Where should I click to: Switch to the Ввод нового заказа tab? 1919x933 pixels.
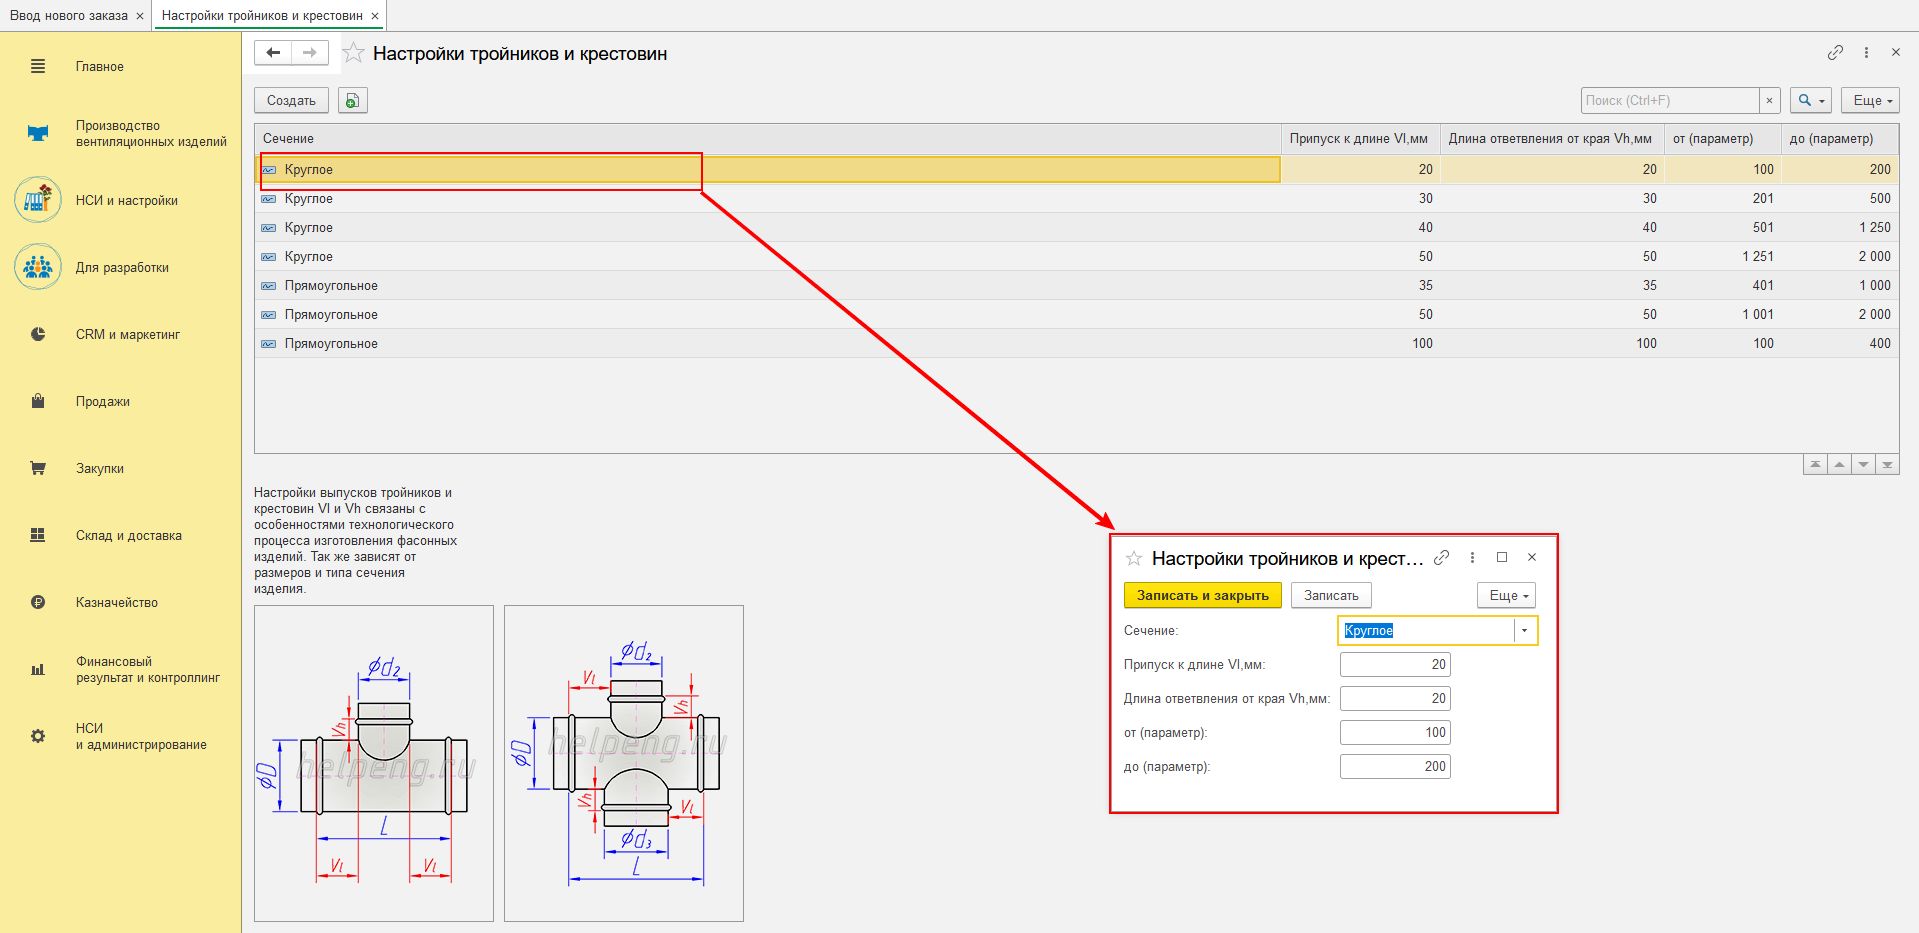[68, 16]
